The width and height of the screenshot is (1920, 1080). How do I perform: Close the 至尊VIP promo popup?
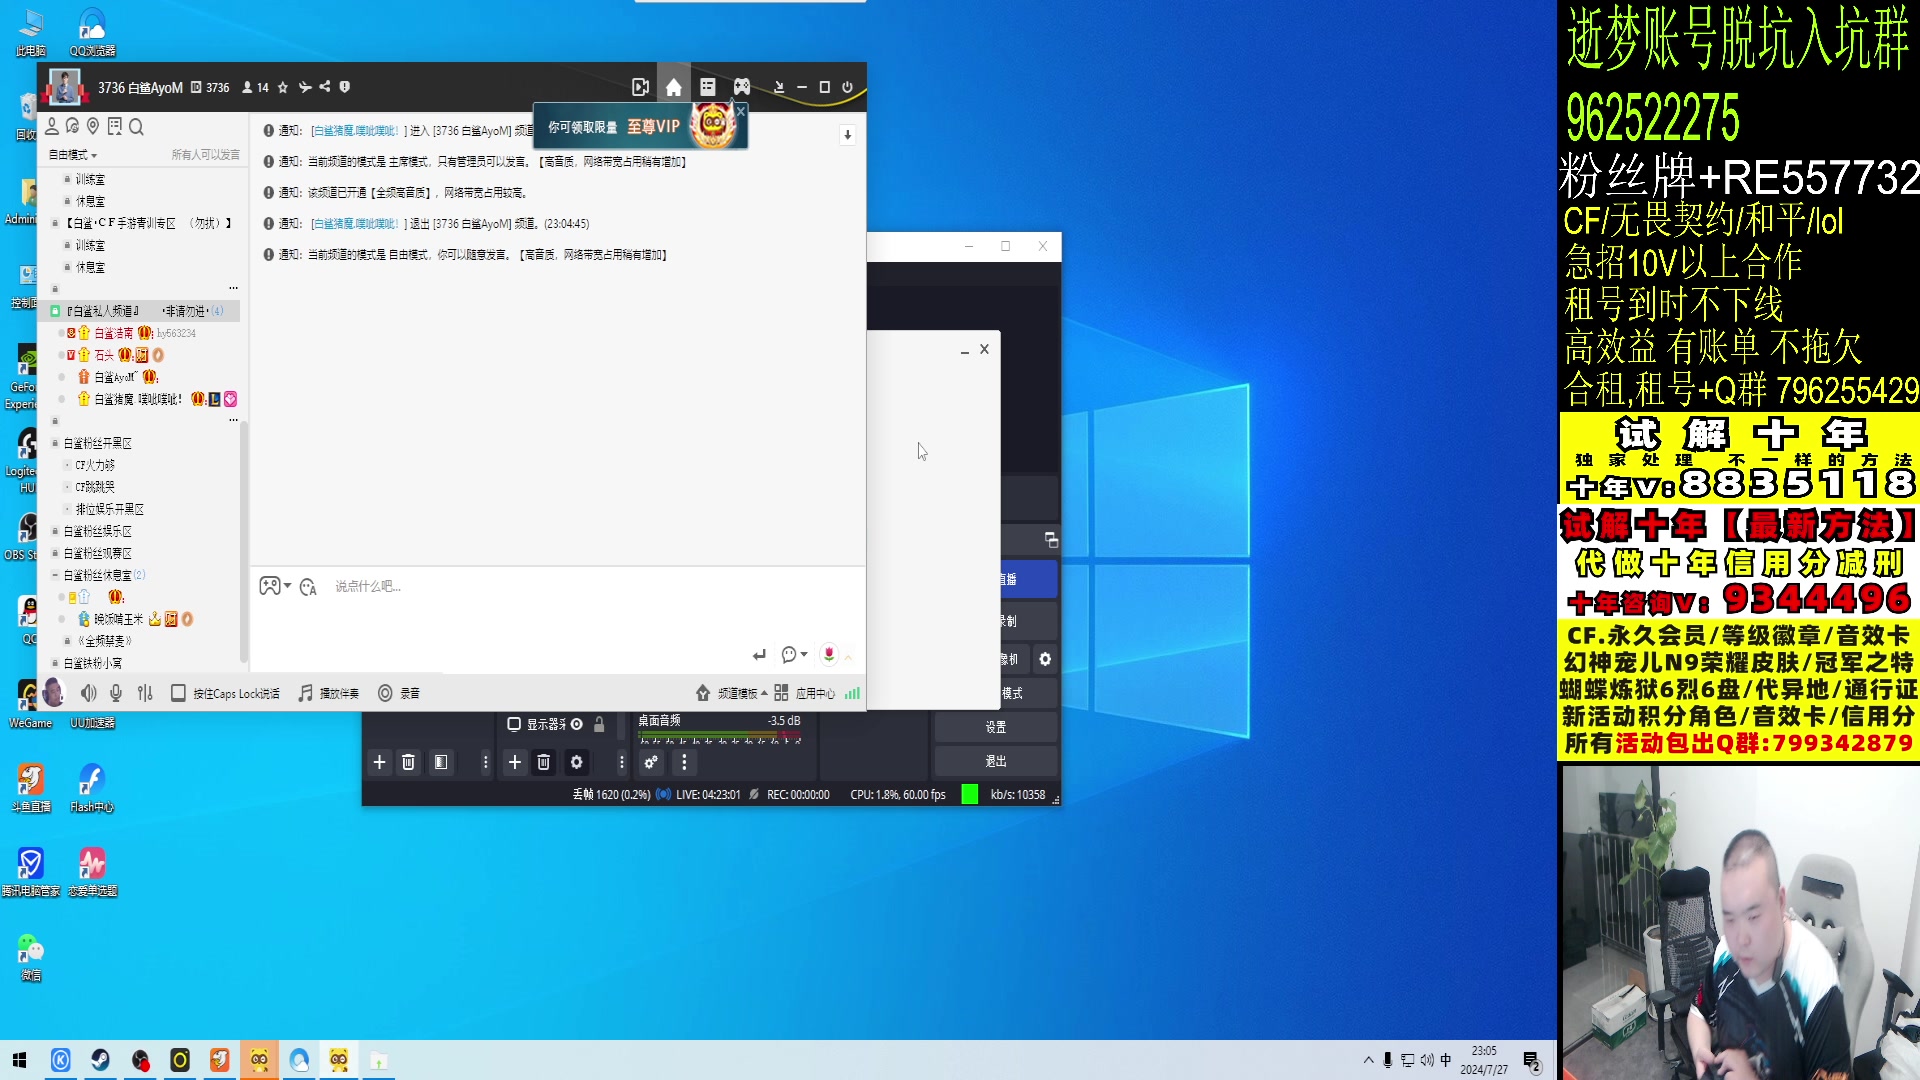coord(740,111)
